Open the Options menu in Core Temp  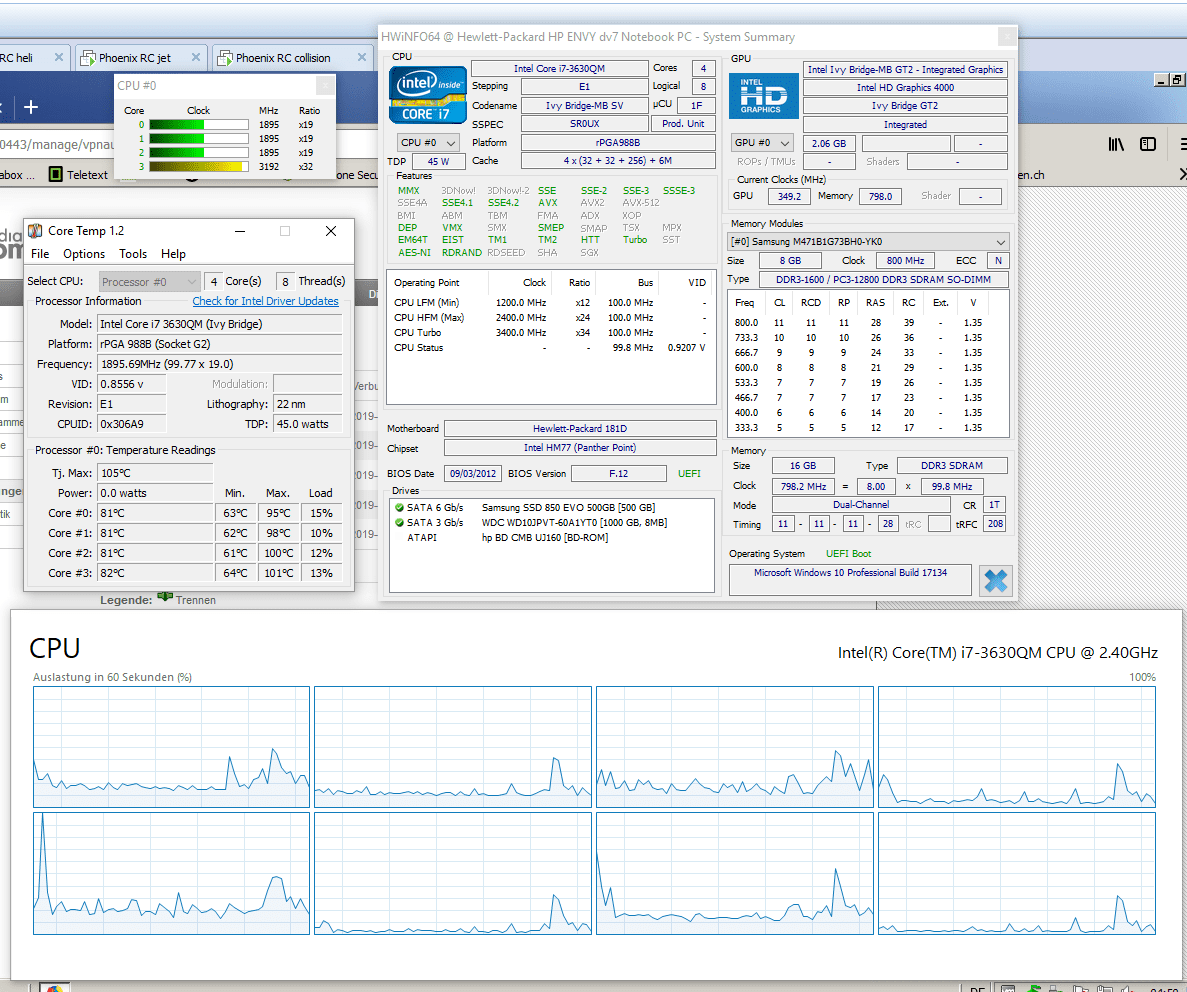click(x=84, y=254)
